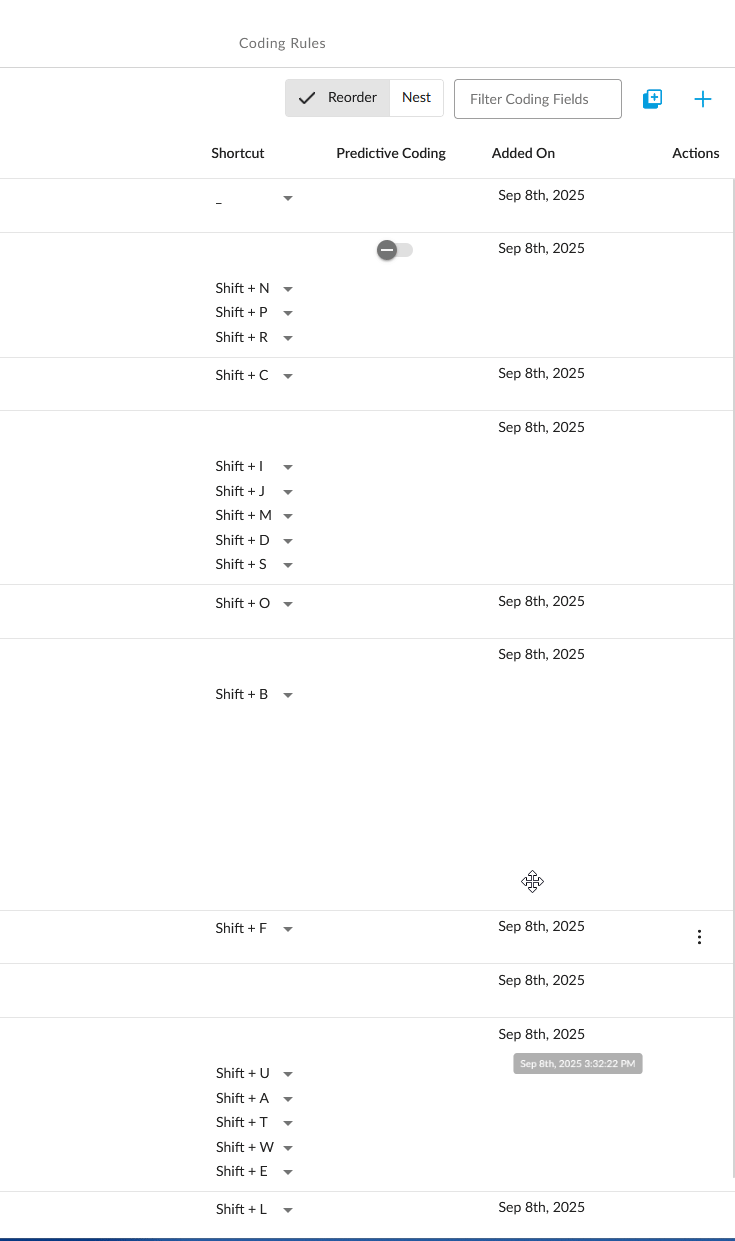
Task: Select the Reorder mode option
Action: 338,98
